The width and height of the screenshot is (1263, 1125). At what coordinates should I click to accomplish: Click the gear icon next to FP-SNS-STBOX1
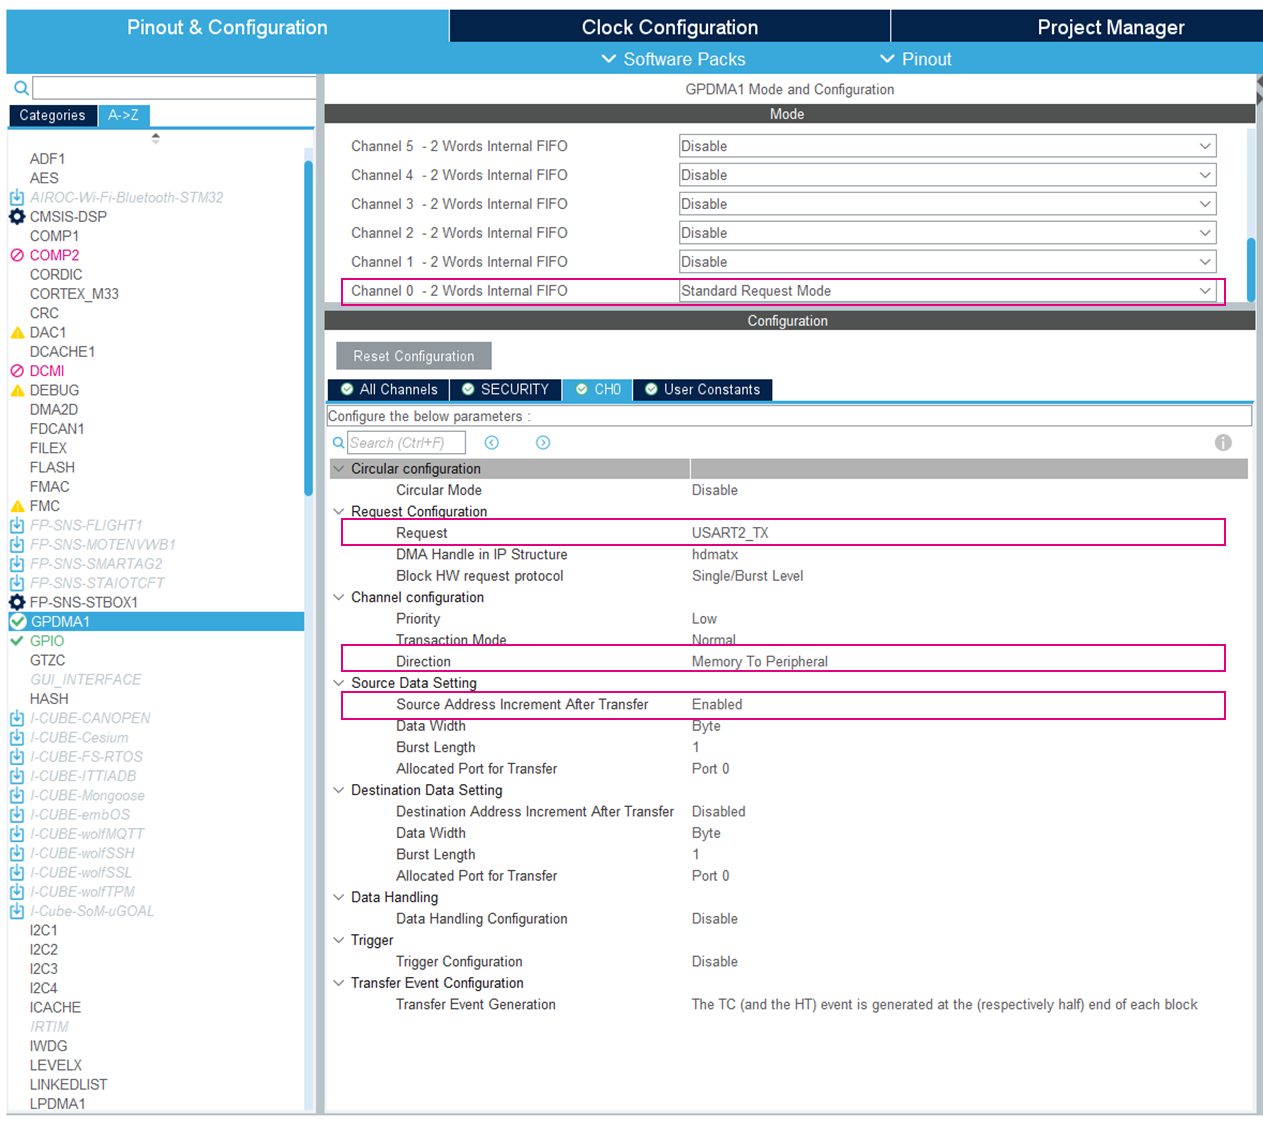tap(17, 602)
